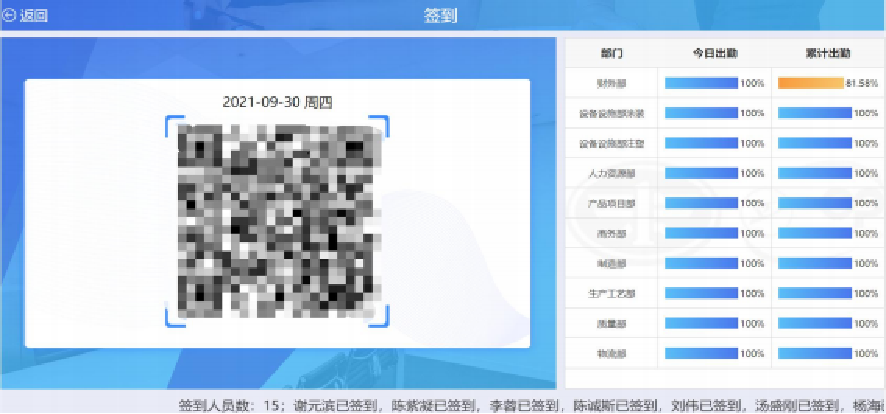Click 人力资源部 今日出勤 progress bar
Image resolution: width=886 pixels, height=414 pixels.
click(x=701, y=173)
